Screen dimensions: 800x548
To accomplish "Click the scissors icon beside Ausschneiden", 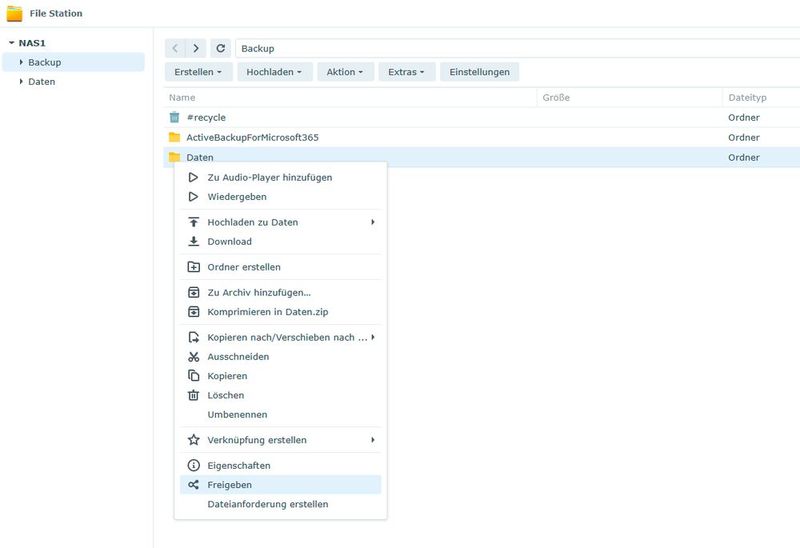I will coord(193,357).
